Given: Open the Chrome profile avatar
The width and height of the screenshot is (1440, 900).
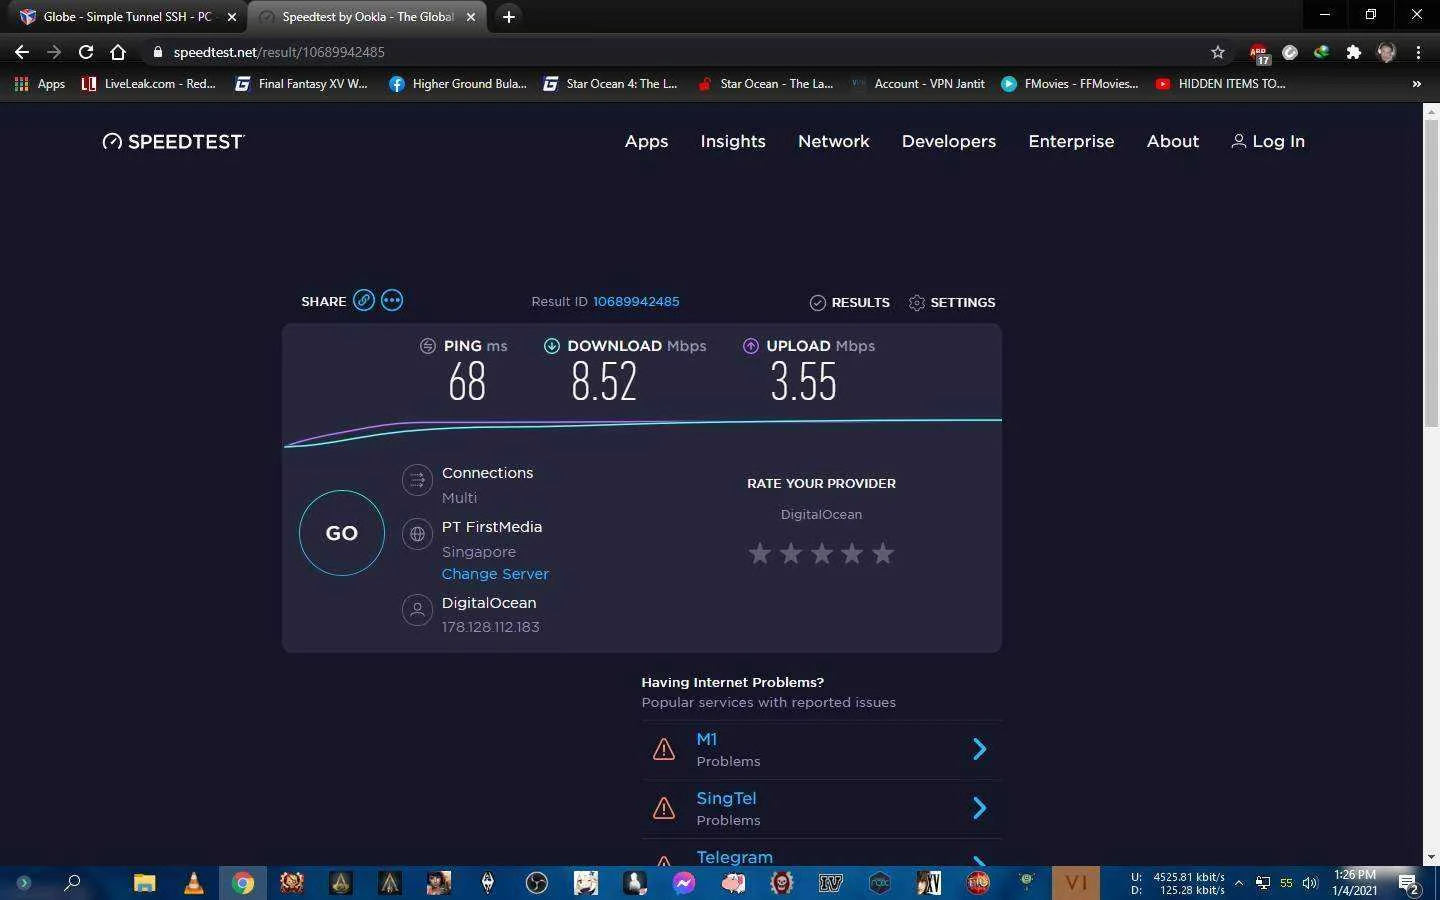Looking at the screenshot, I should [x=1386, y=52].
